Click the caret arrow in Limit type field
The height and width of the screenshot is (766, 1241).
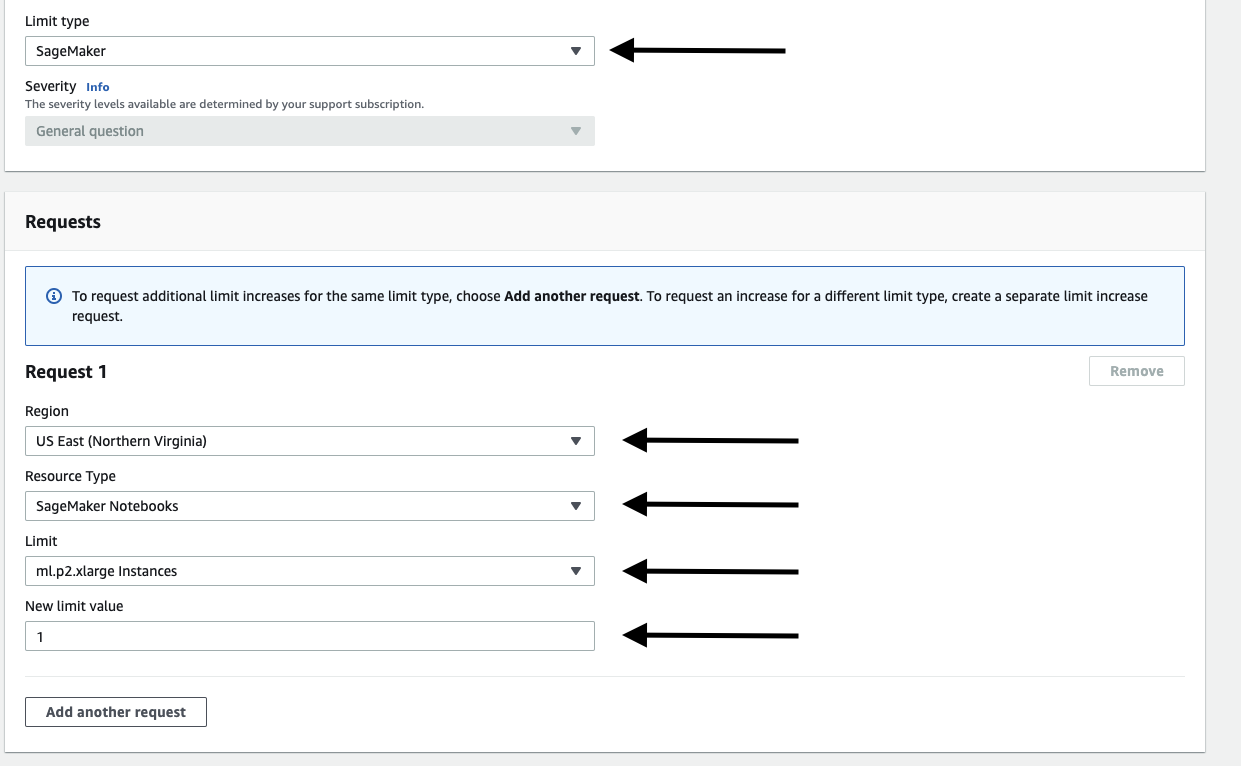click(x=575, y=51)
